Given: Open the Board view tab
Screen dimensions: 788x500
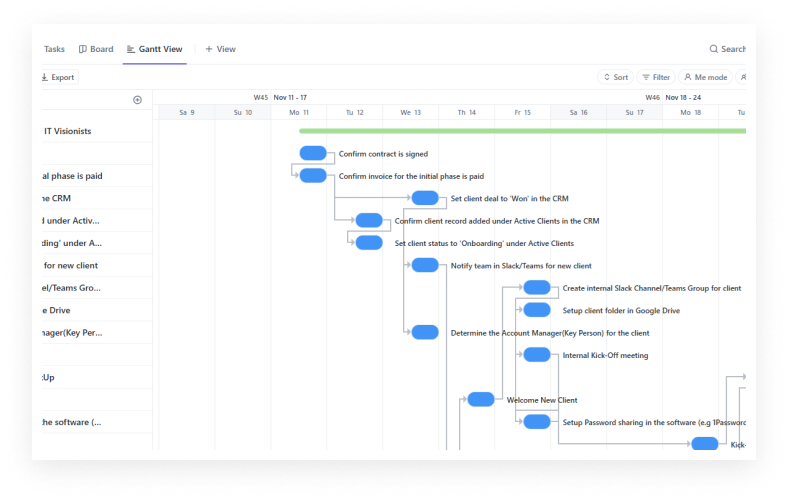Looking at the screenshot, I should (x=96, y=49).
